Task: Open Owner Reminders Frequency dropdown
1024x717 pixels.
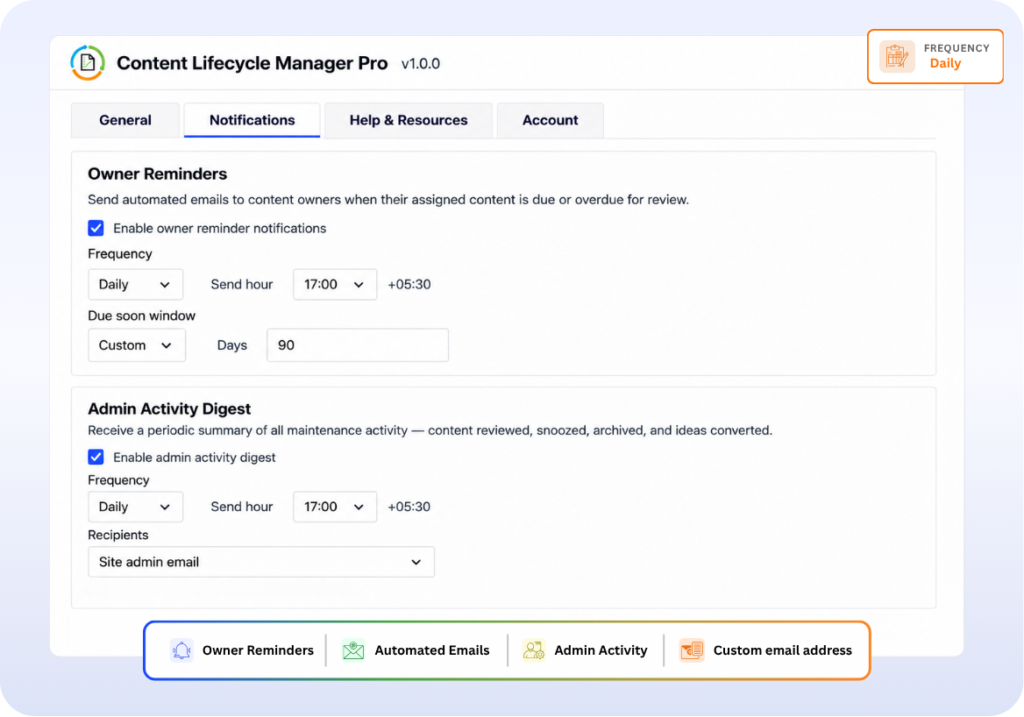Action: coord(135,285)
